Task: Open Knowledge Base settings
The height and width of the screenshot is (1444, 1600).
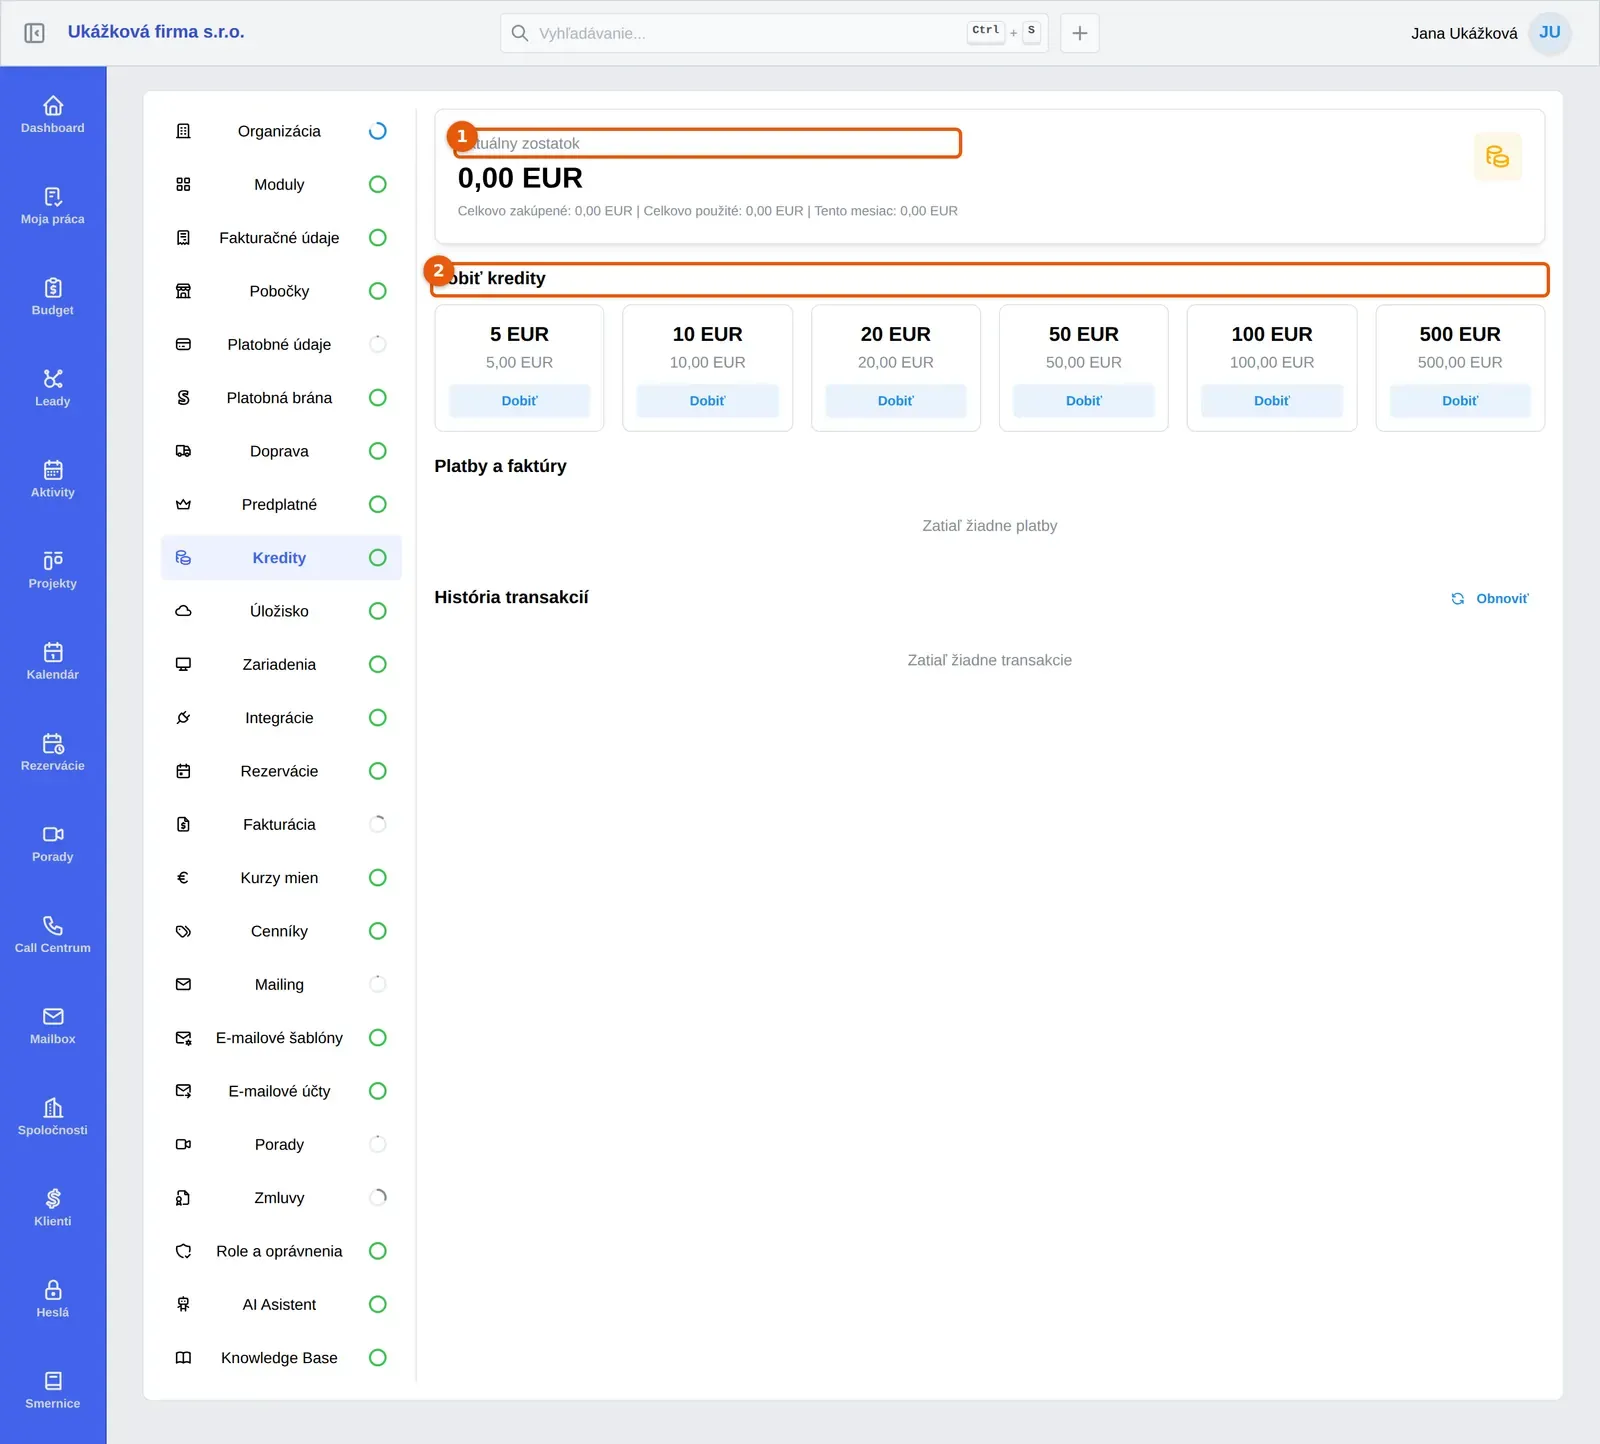Action: pyautogui.click(x=281, y=1358)
